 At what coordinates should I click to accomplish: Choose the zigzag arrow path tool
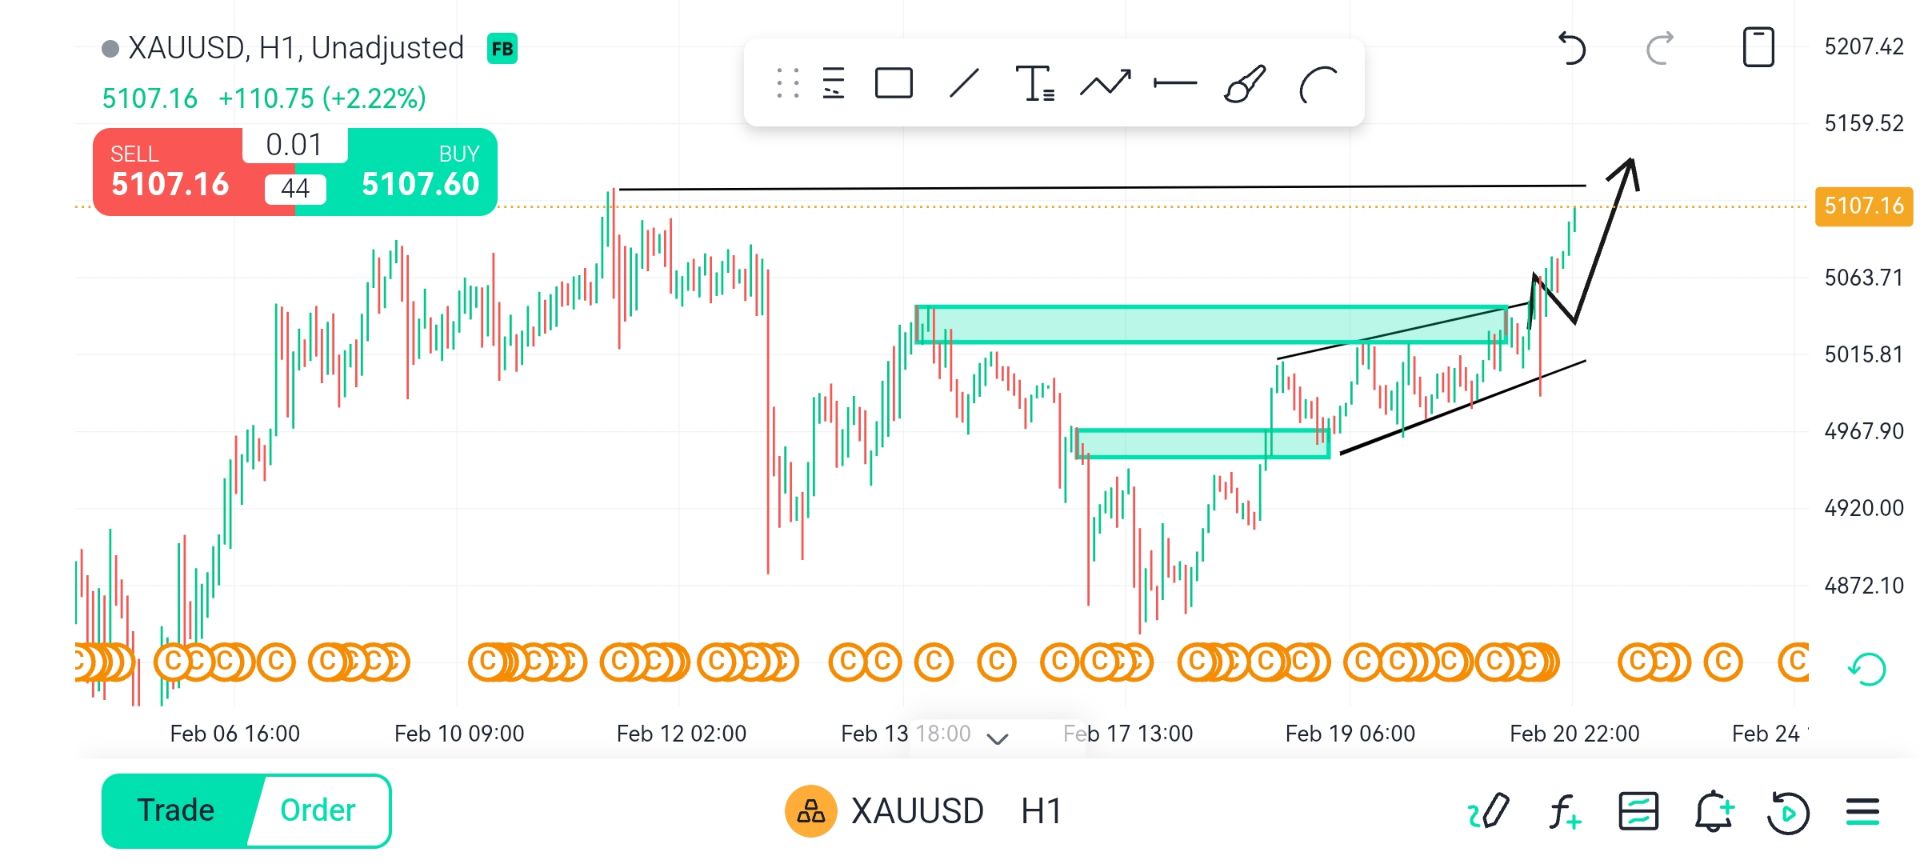tap(1105, 83)
